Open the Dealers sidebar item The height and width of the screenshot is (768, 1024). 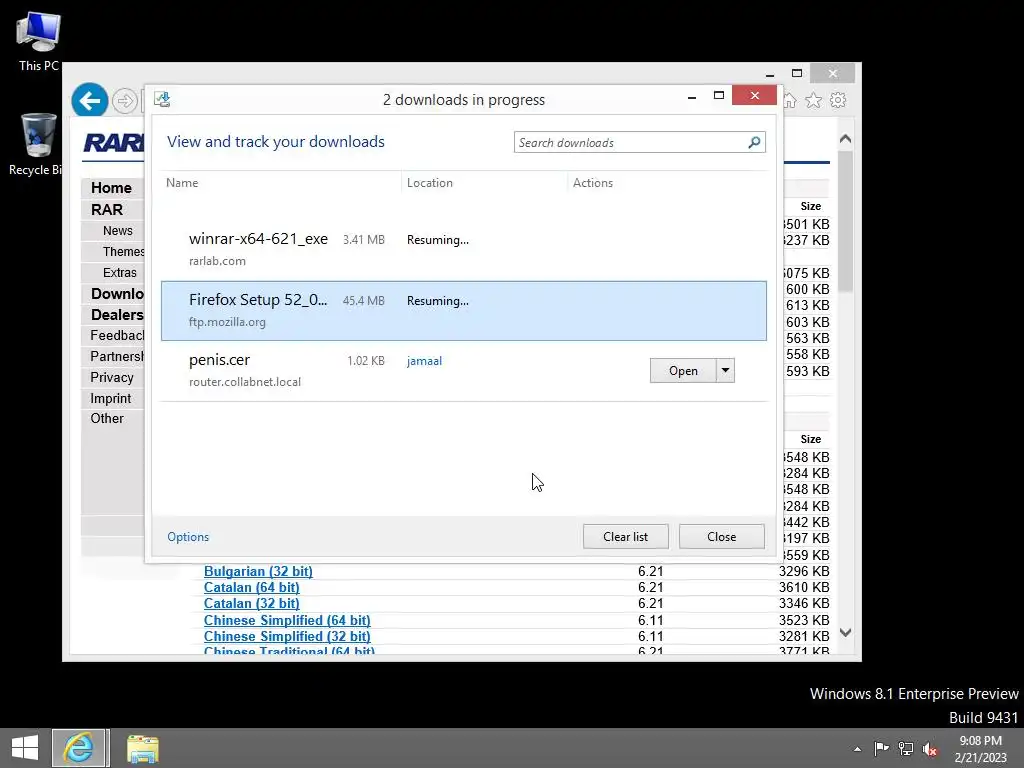(x=117, y=315)
